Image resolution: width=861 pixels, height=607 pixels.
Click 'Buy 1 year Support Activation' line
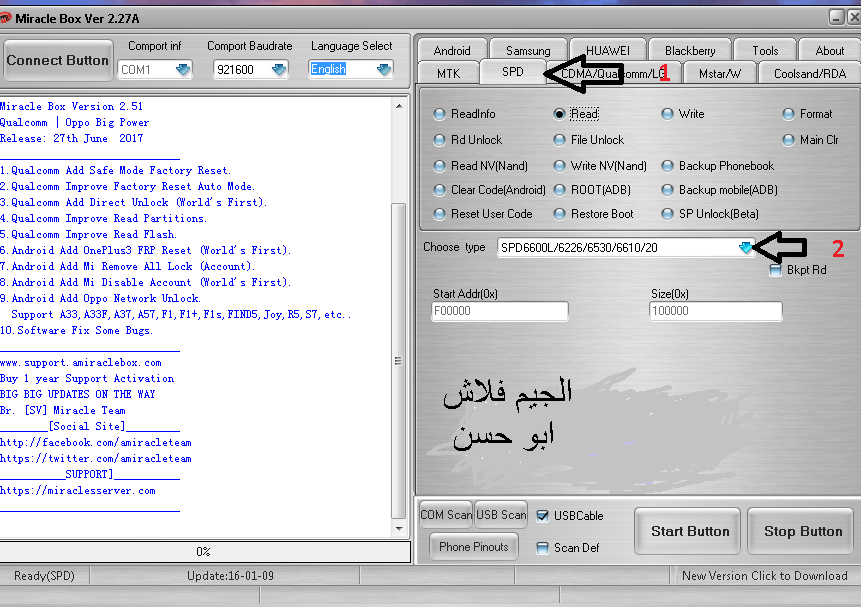[x=87, y=378]
